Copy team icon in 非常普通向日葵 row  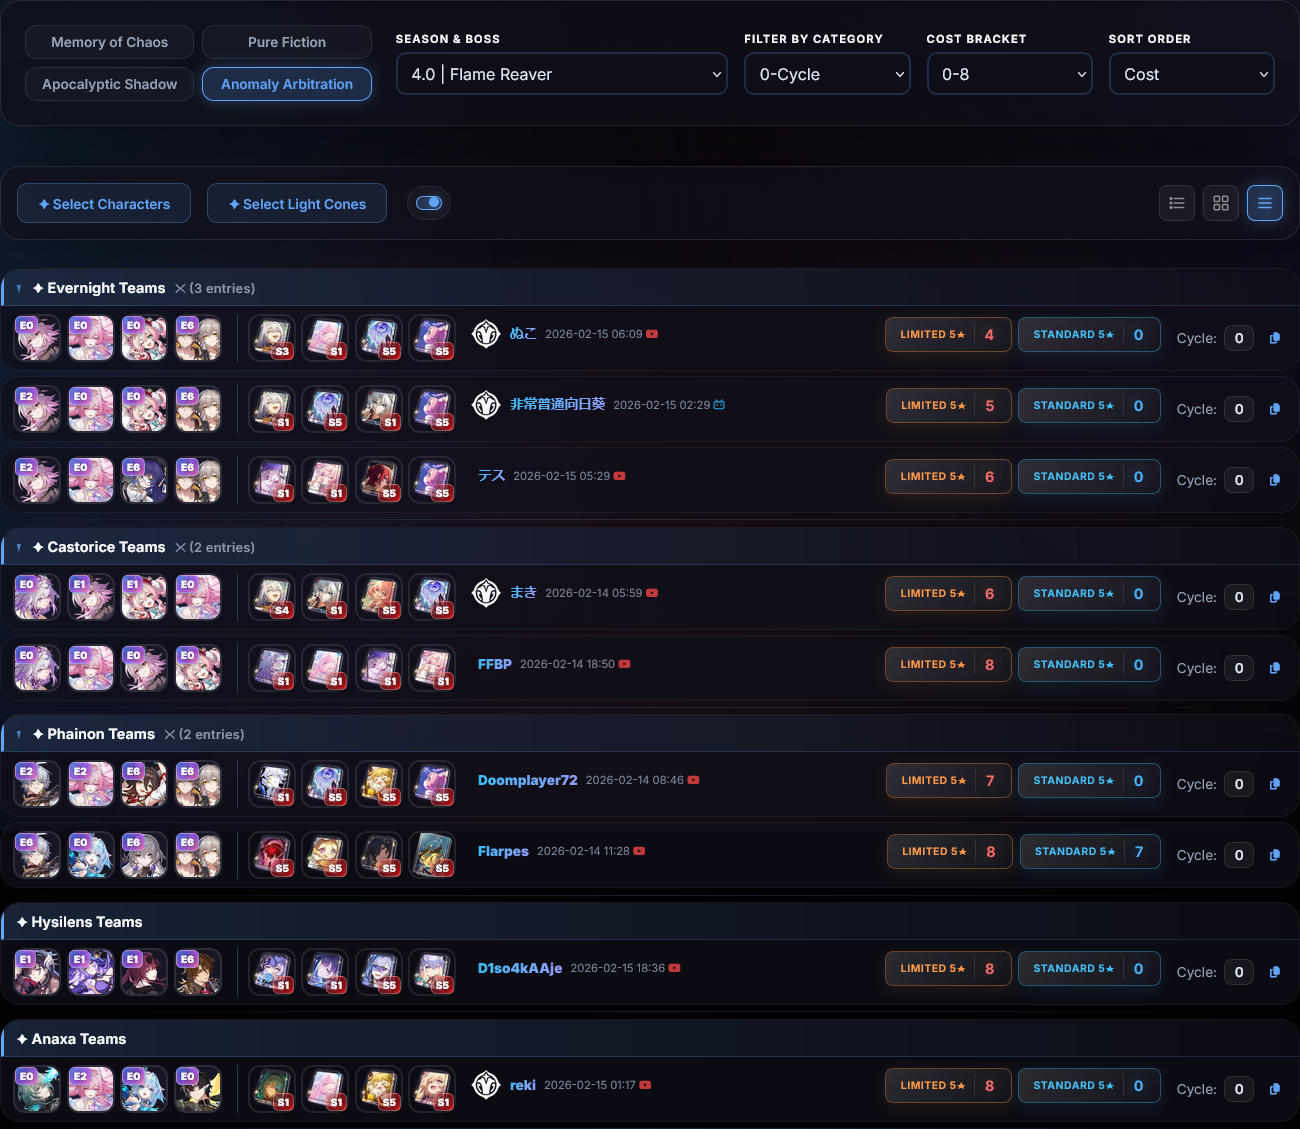[1275, 409]
